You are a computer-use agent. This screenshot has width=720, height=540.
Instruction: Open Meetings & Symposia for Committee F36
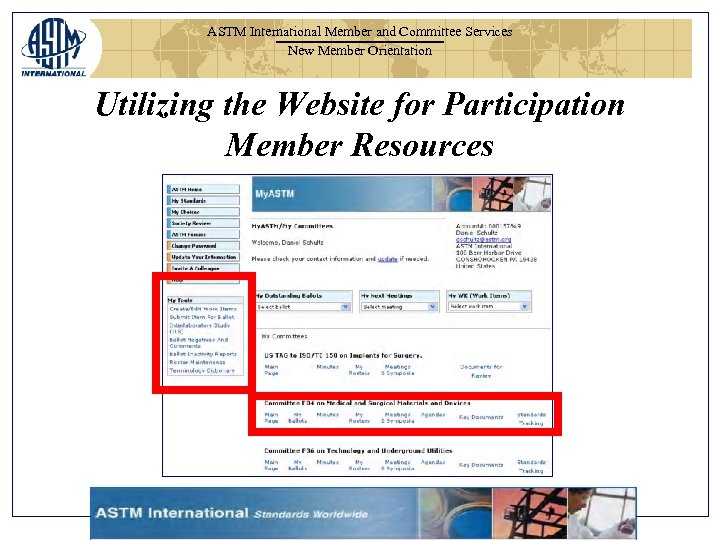tap(398, 465)
